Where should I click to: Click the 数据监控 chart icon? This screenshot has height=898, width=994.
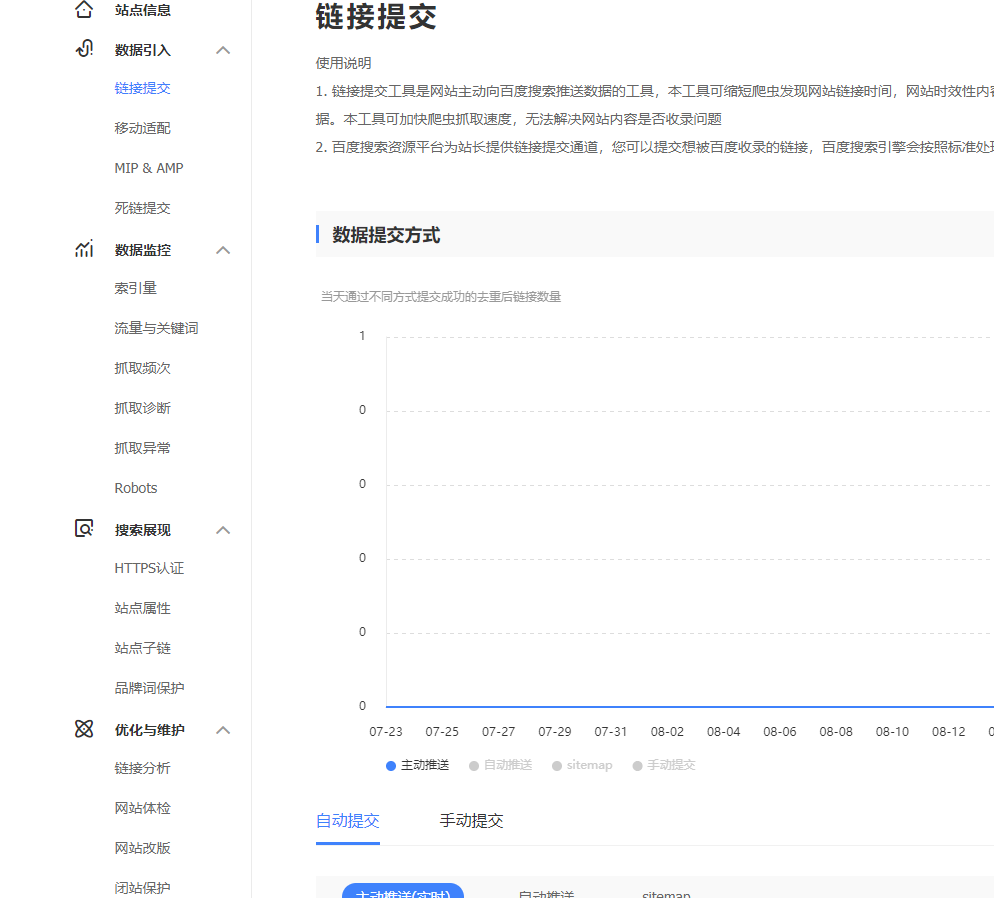click(x=84, y=250)
